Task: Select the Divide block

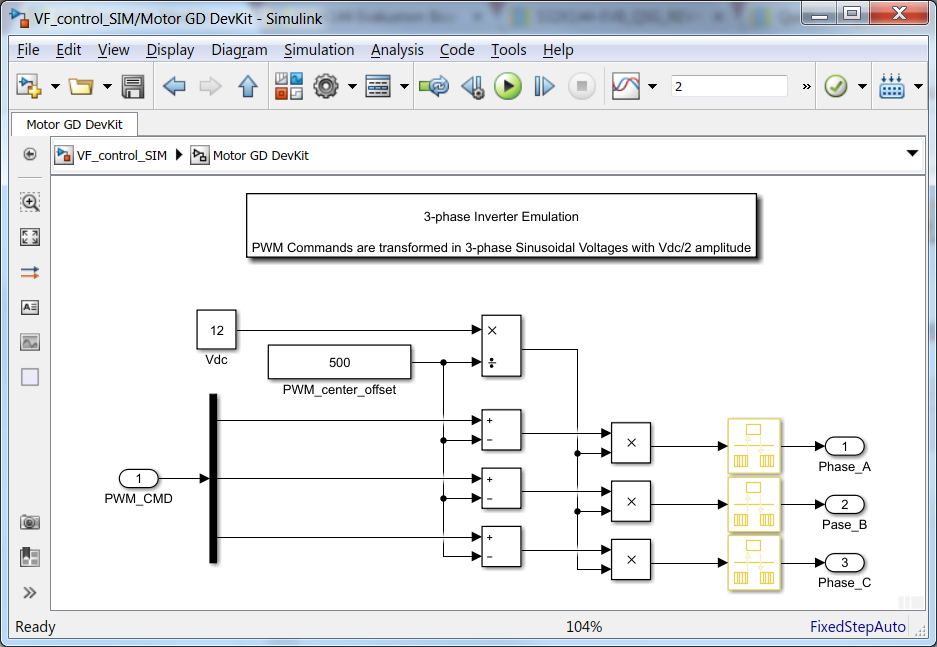Action: 501,346
